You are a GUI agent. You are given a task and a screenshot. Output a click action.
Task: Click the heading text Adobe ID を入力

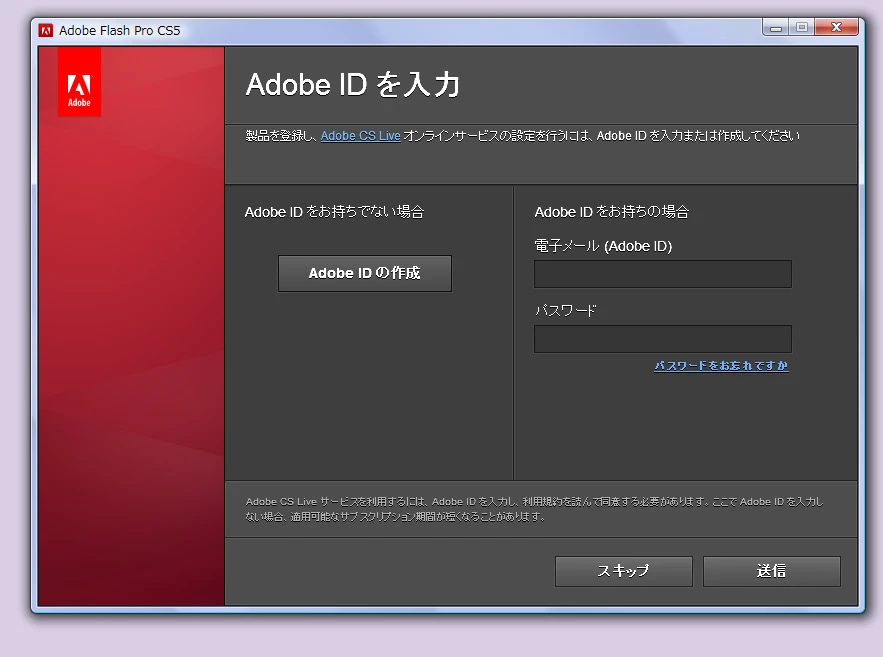point(353,85)
